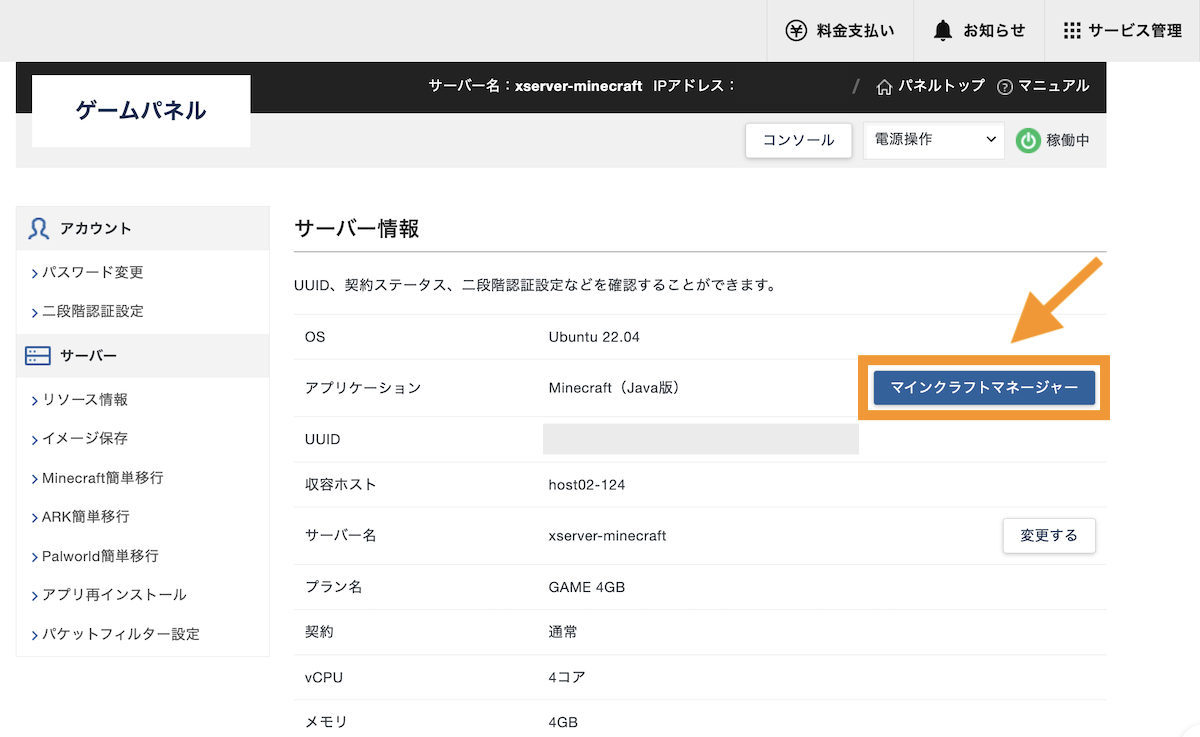
Task: Open Palworld簡単移行 page
Action: (x=100, y=556)
